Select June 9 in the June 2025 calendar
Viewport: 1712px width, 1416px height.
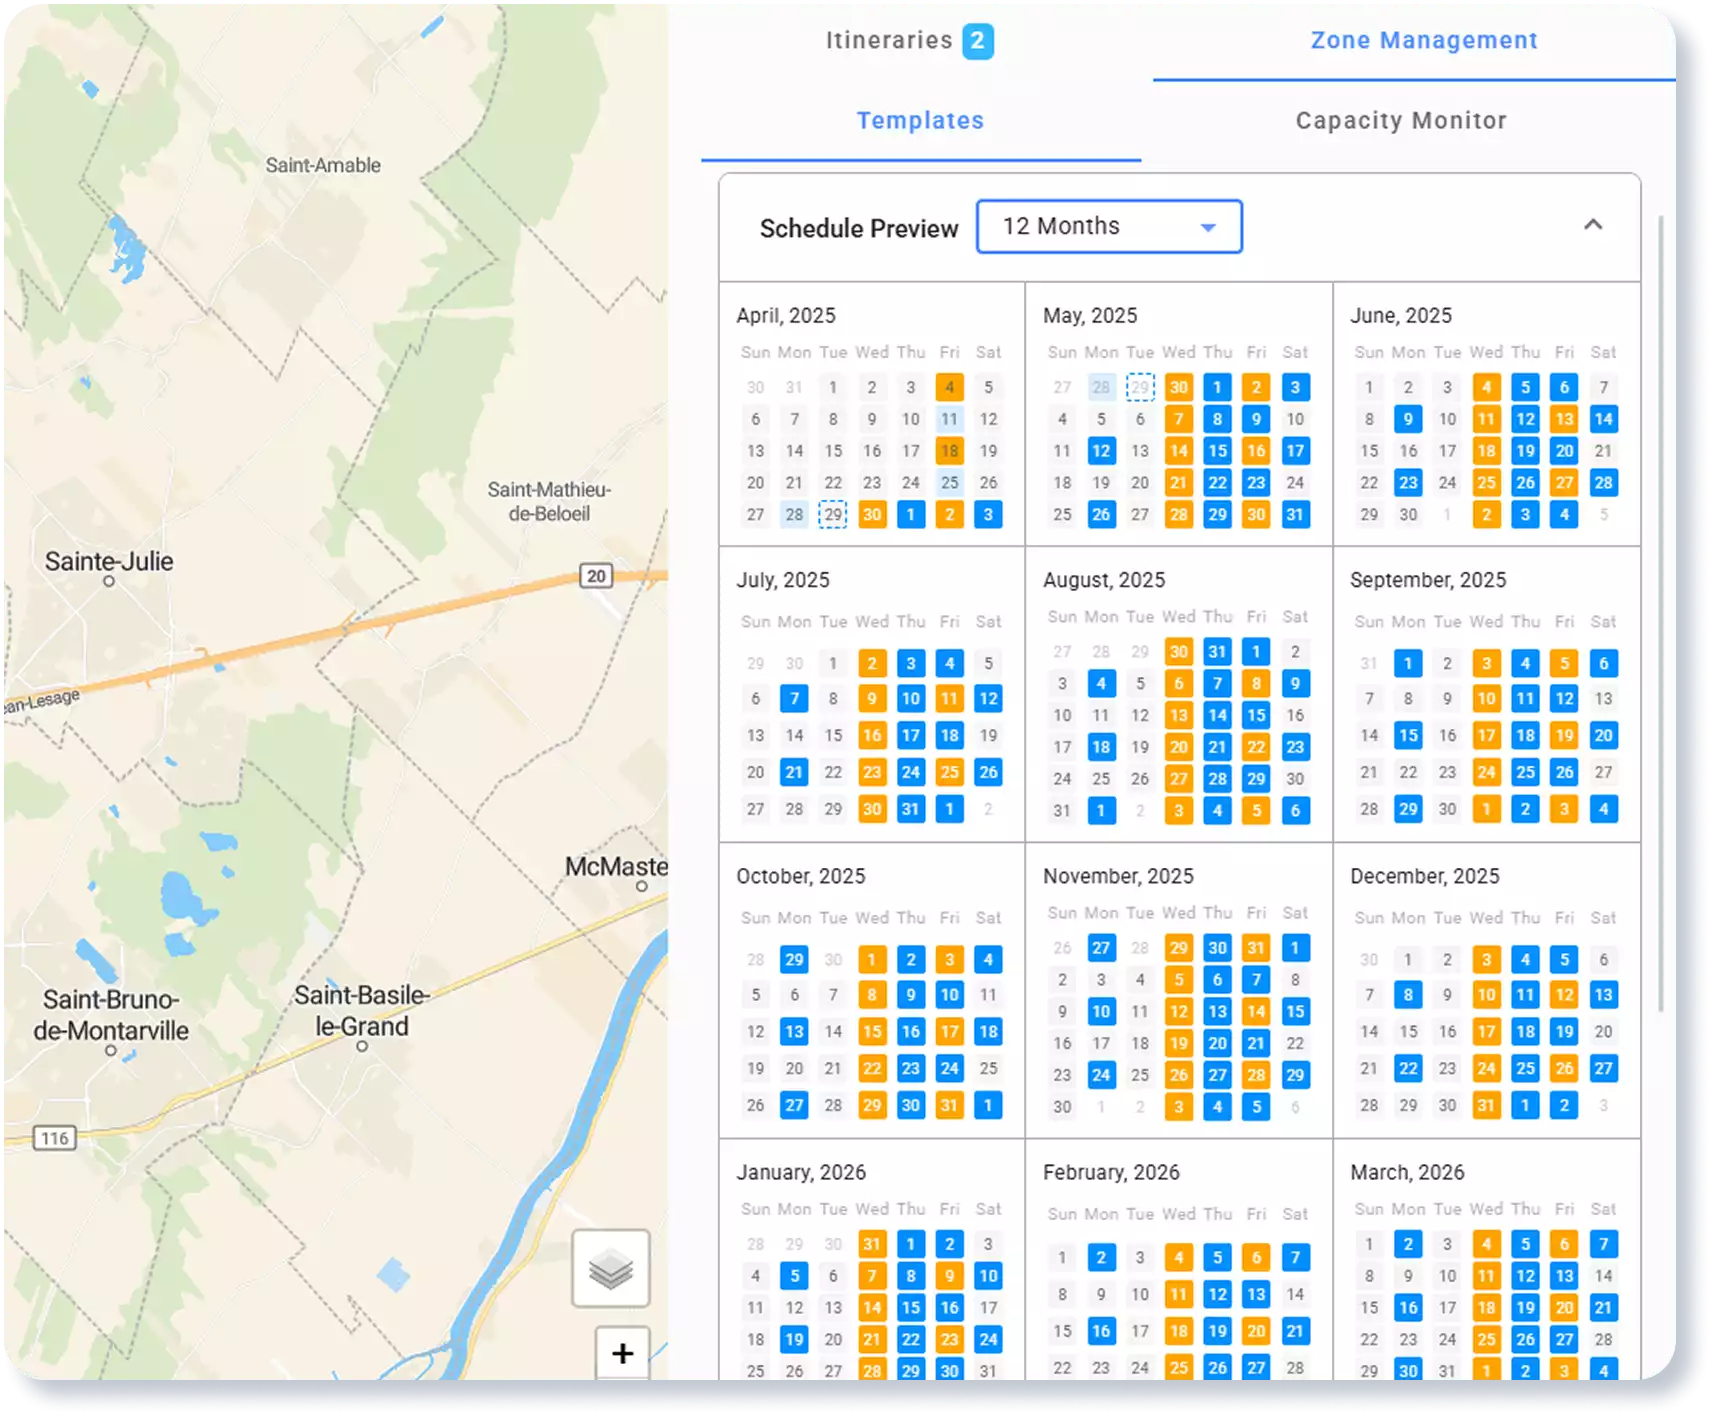[x=1408, y=419]
